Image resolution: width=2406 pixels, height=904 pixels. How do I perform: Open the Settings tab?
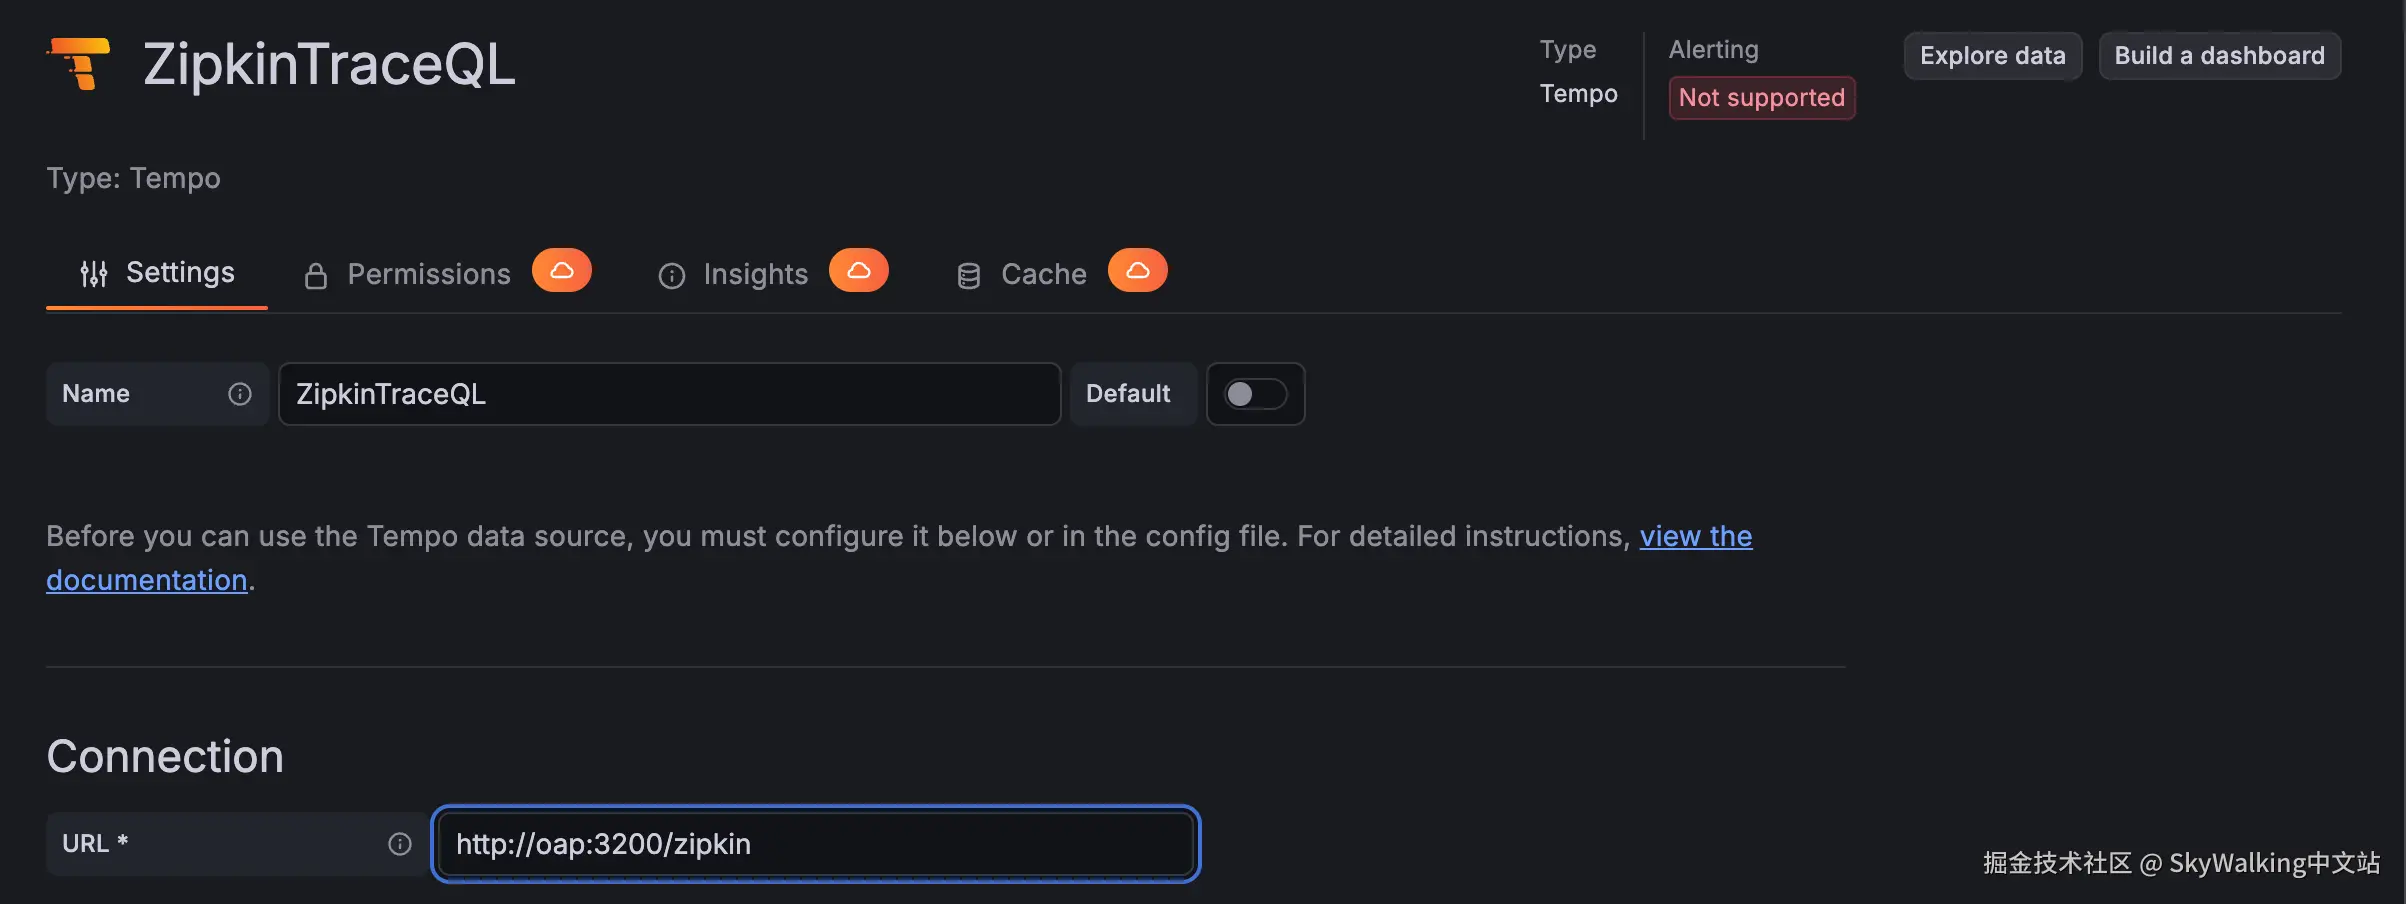point(179,273)
